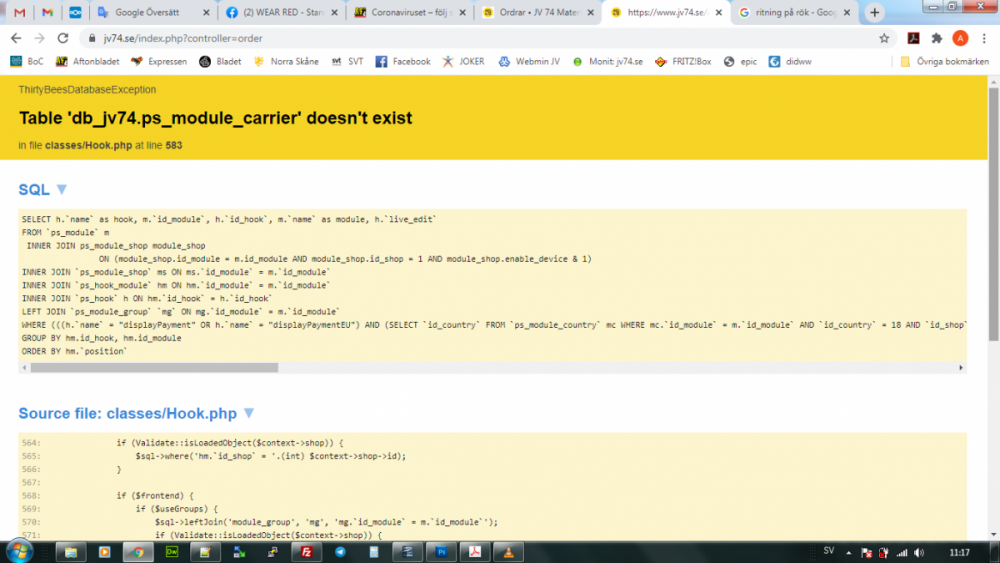The image size is (1000, 563).
Task: Open Adobe Reader from the taskbar
Action: (475, 552)
